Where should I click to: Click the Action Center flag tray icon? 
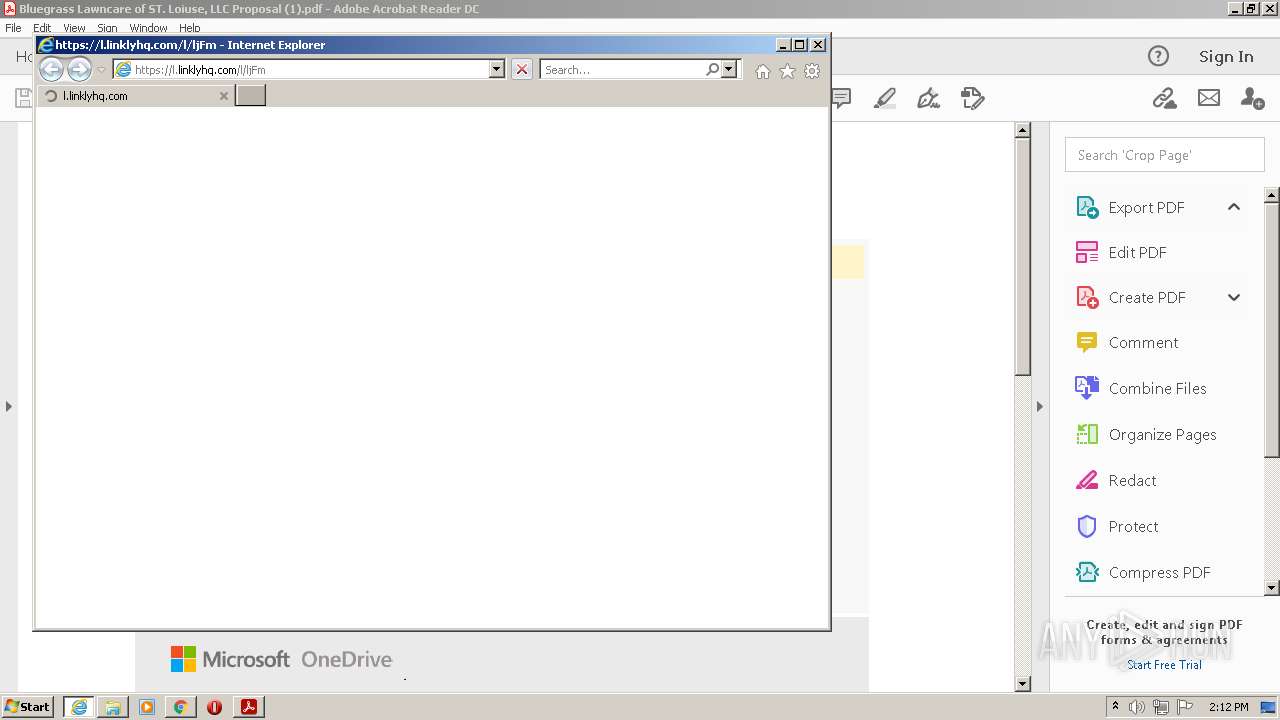point(1185,707)
